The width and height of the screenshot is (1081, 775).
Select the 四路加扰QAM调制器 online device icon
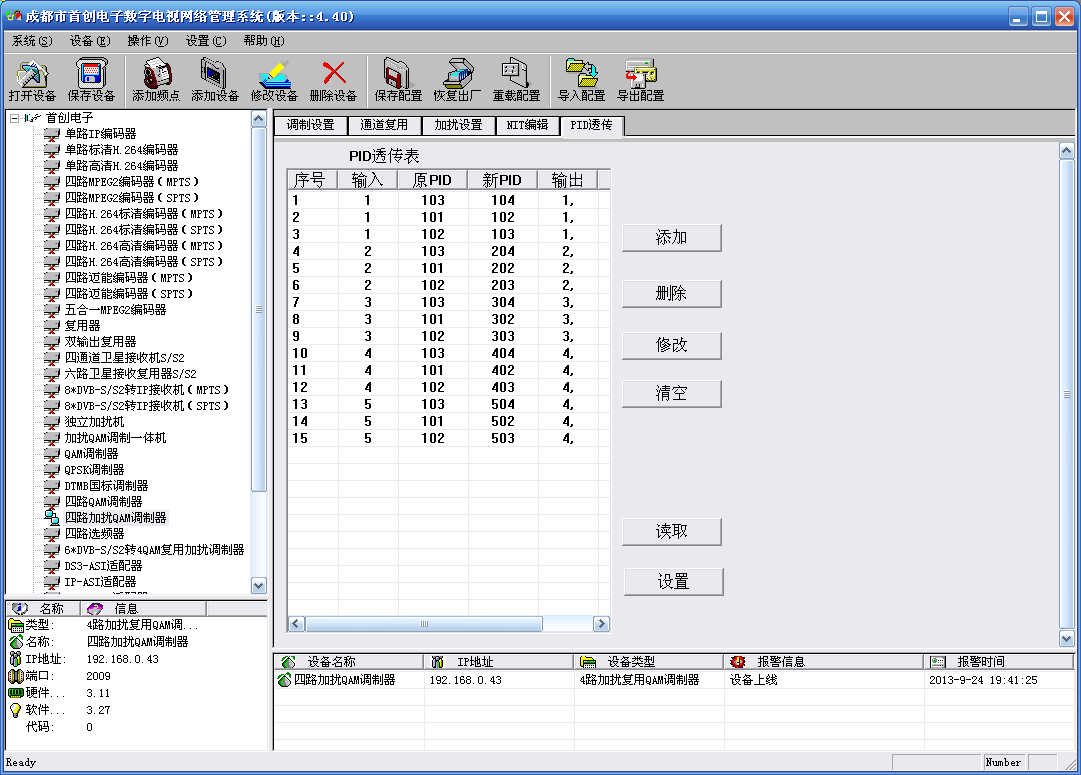click(52, 517)
